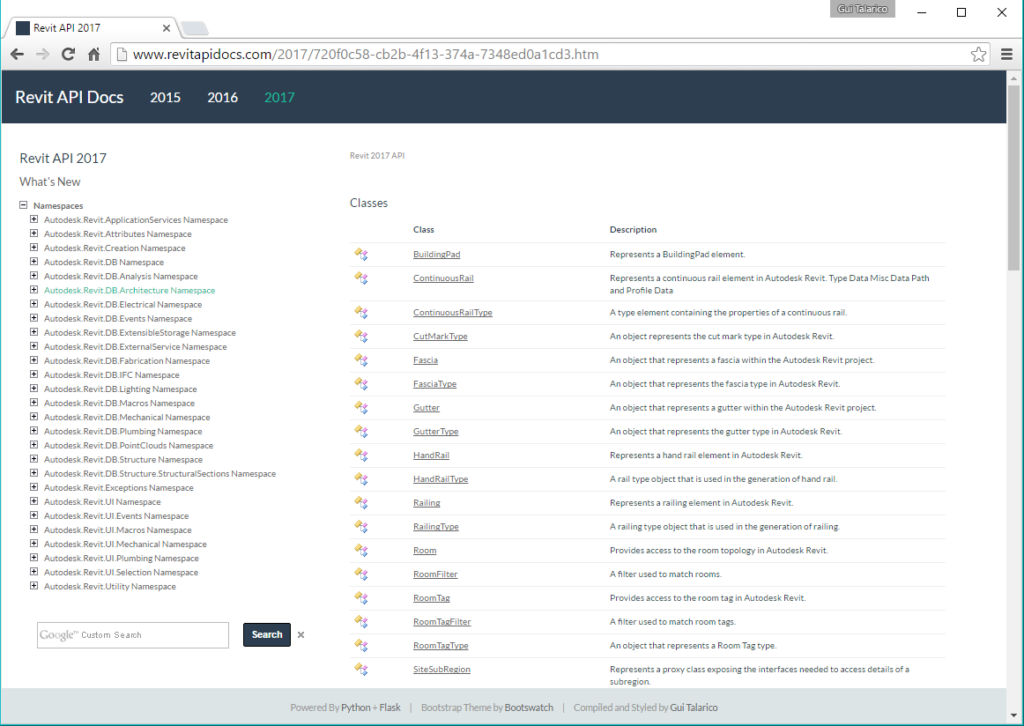Viewport: 1024px width, 726px height.
Task: Expand Autodesk.Revit.DB.Analysis Namespace node
Action: click(34, 276)
